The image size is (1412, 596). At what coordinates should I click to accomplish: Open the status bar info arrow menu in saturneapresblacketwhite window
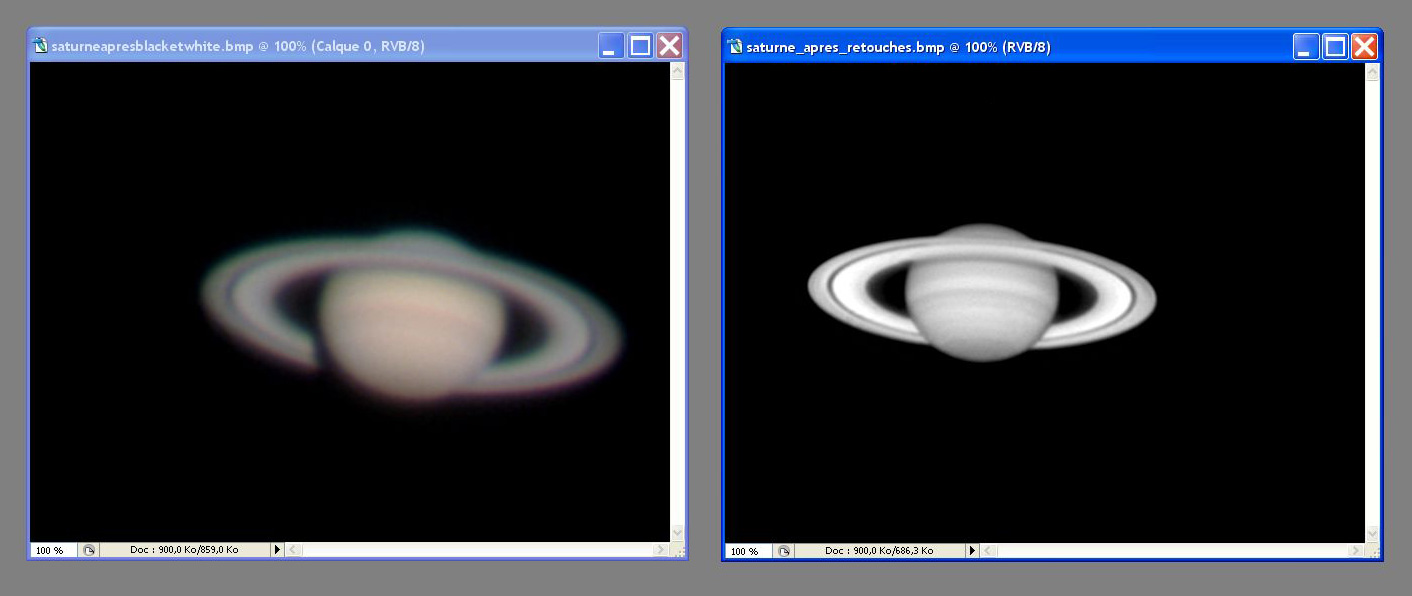point(278,550)
